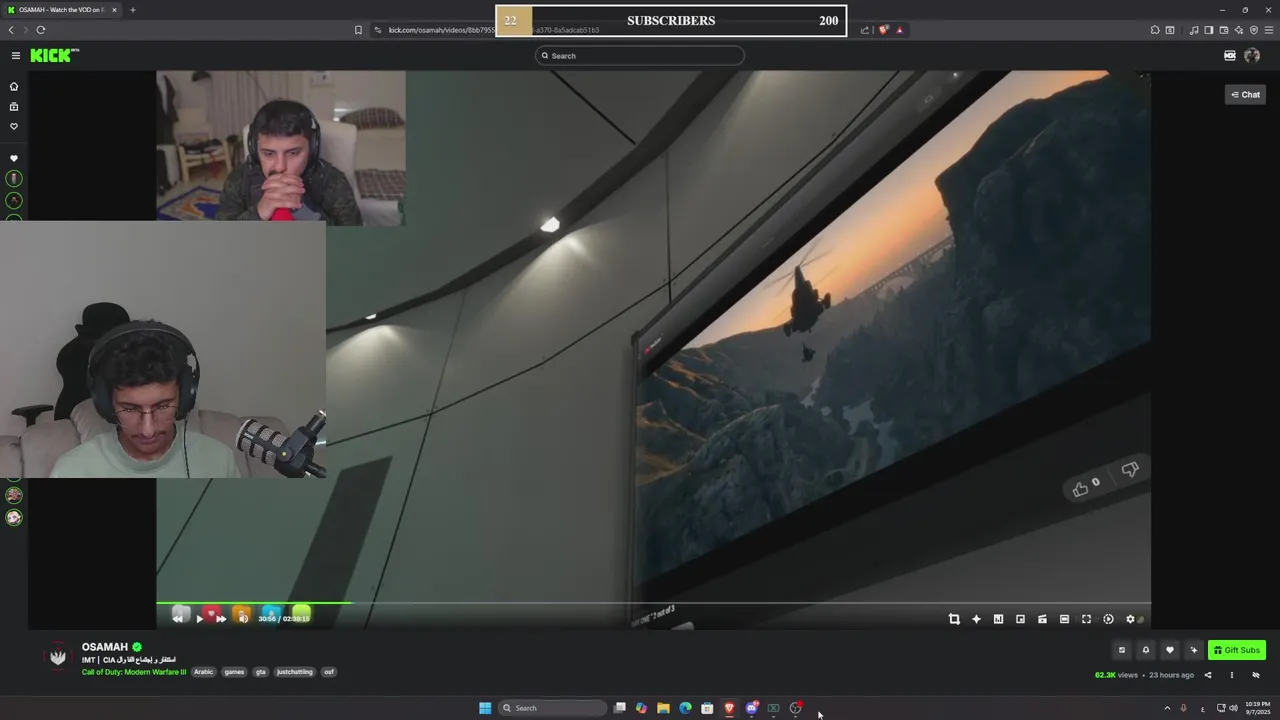Click the Gift Subs button
This screenshot has height=720, width=1280.
click(x=1237, y=650)
